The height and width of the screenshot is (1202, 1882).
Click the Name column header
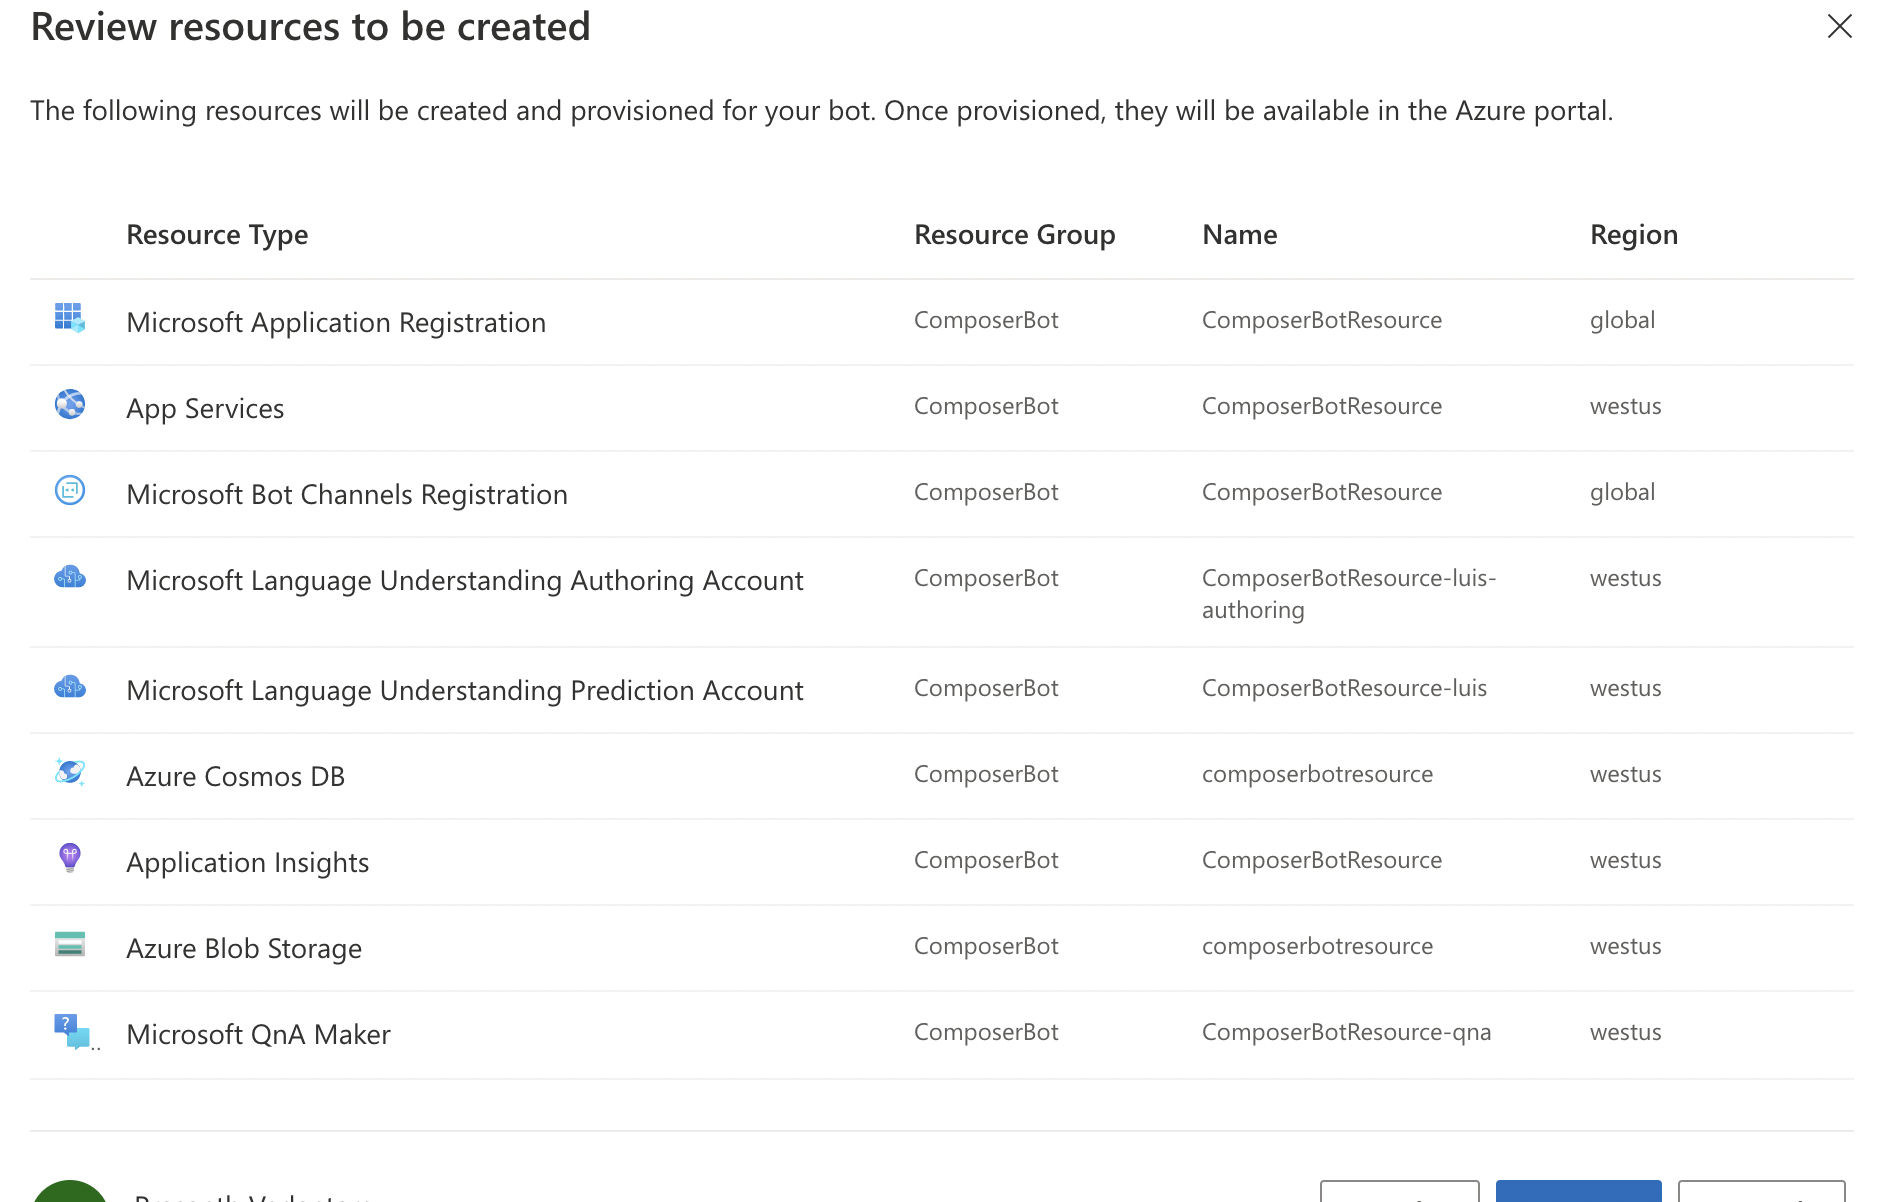tap(1239, 235)
